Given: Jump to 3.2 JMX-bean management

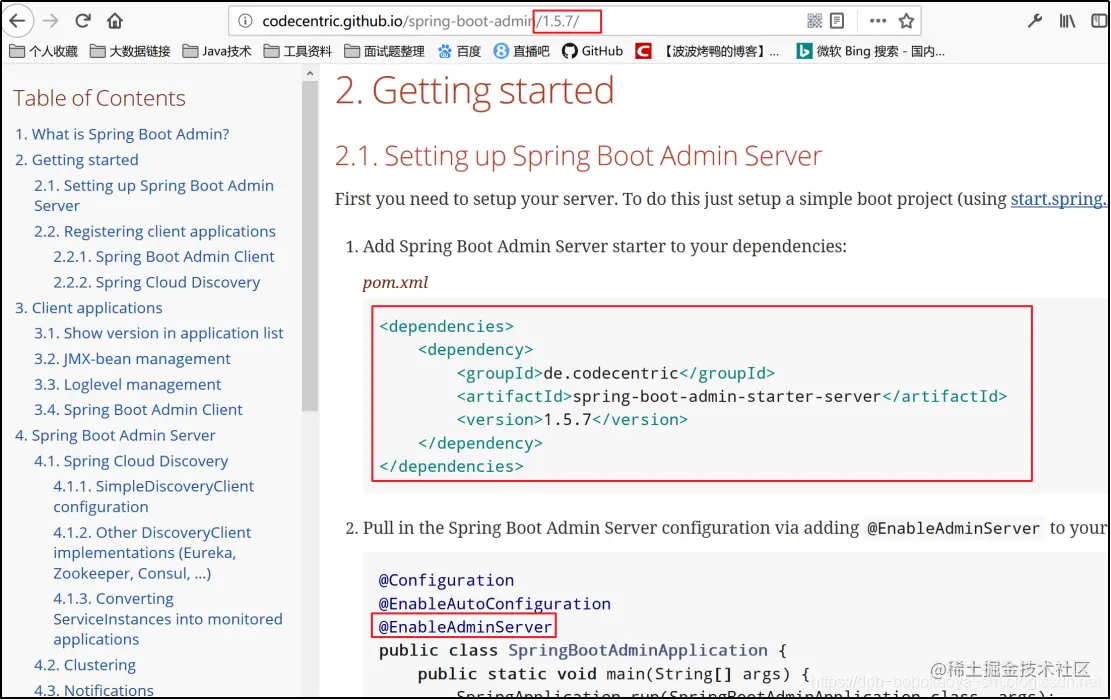Looking at the screenshot, I should click(132, 359).
